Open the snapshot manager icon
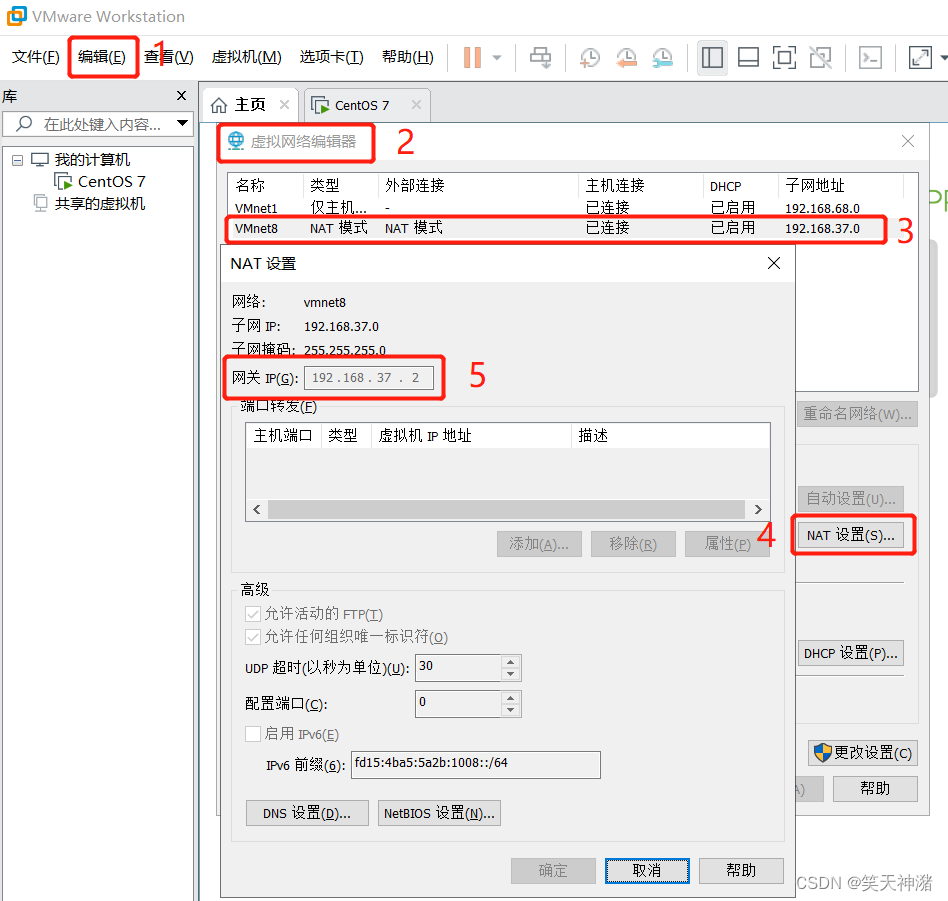This screenshot has height=901, width=948. click(x=663, y=57)
